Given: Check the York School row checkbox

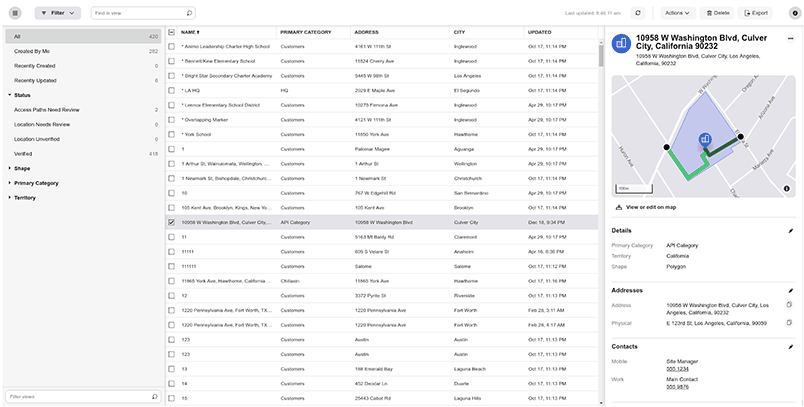Looking at the screenshot, I should pos(171,134).
